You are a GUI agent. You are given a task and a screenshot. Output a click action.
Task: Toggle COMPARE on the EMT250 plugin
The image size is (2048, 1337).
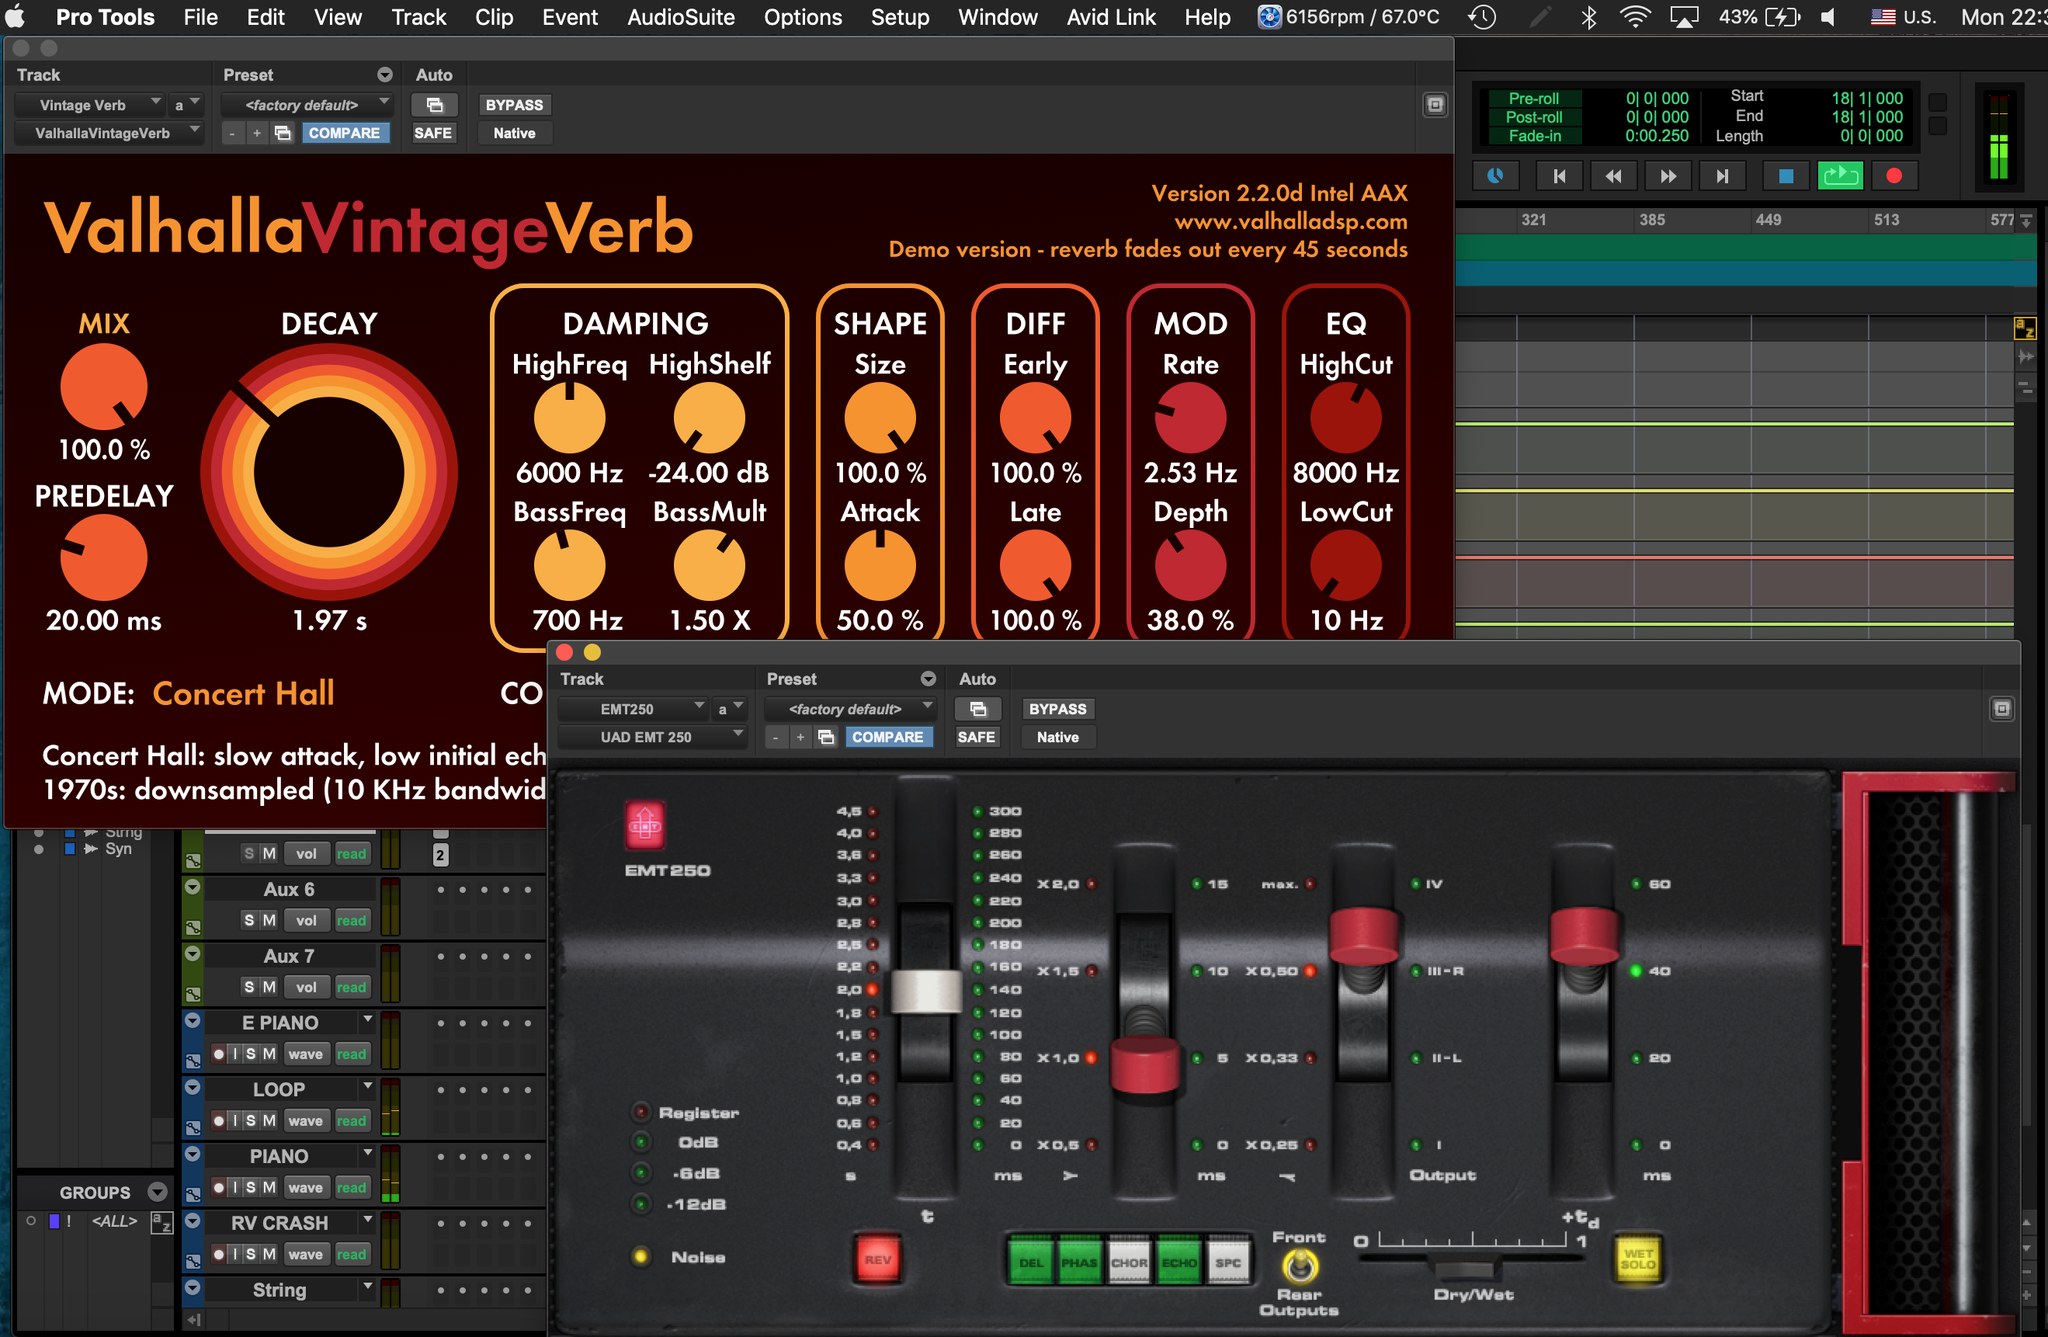pyautogui.click(x=887, y=737)
